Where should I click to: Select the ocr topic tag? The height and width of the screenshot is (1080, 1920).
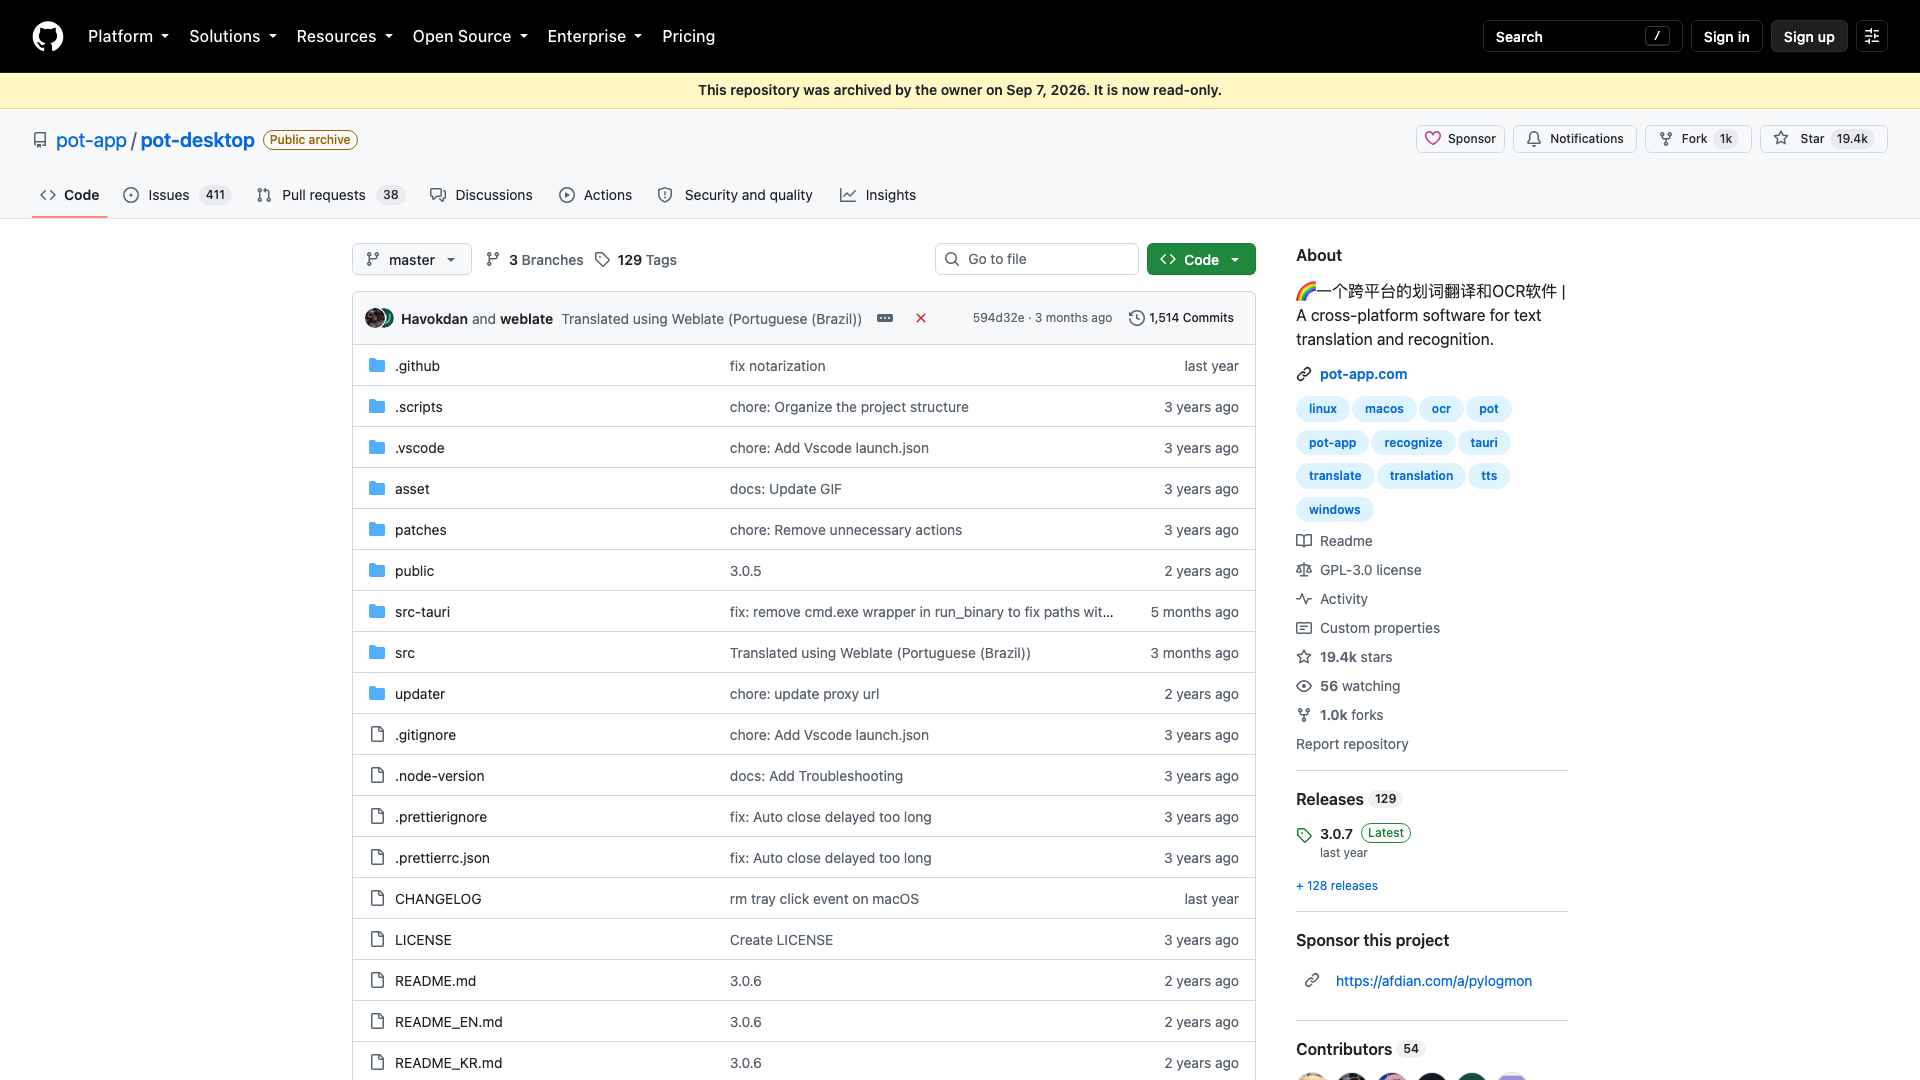pyautogui.click(x=1441, y=409)
